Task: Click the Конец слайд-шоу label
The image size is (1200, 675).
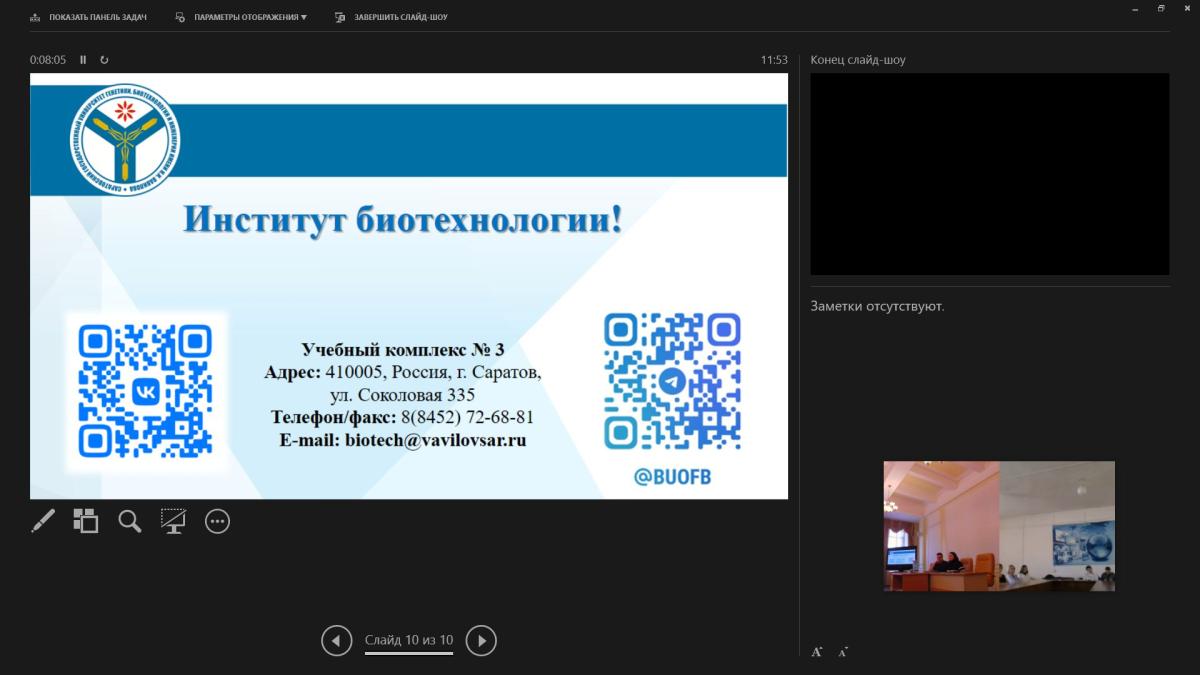Action: 858,60
